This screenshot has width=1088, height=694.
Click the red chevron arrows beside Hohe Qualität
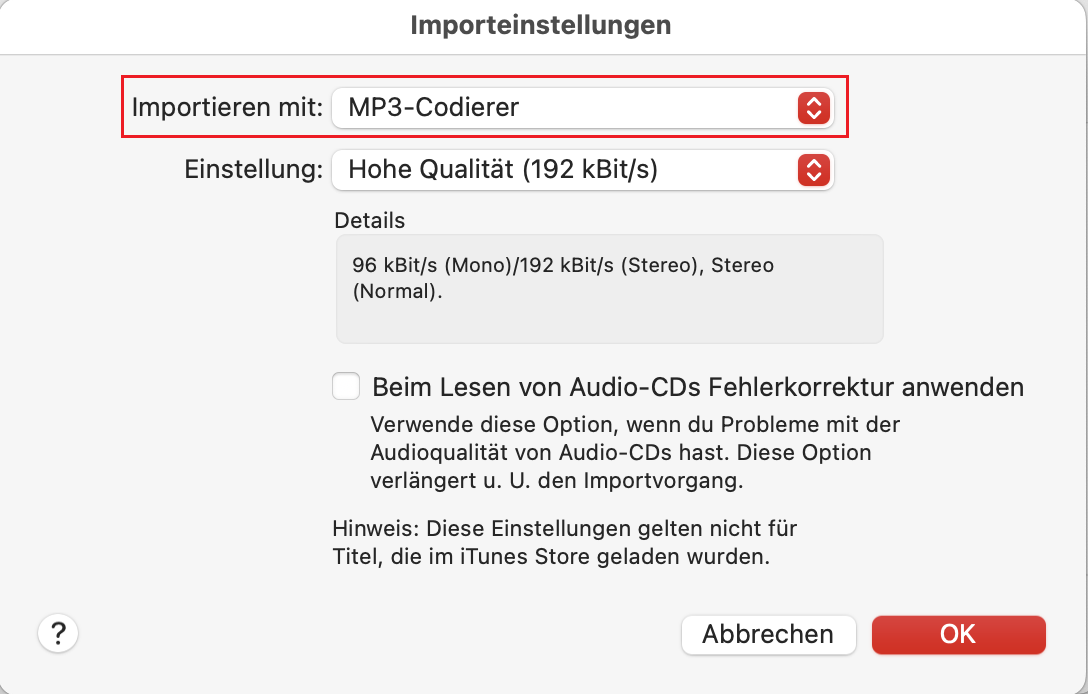pyautogui.click(x=814, y=170)
